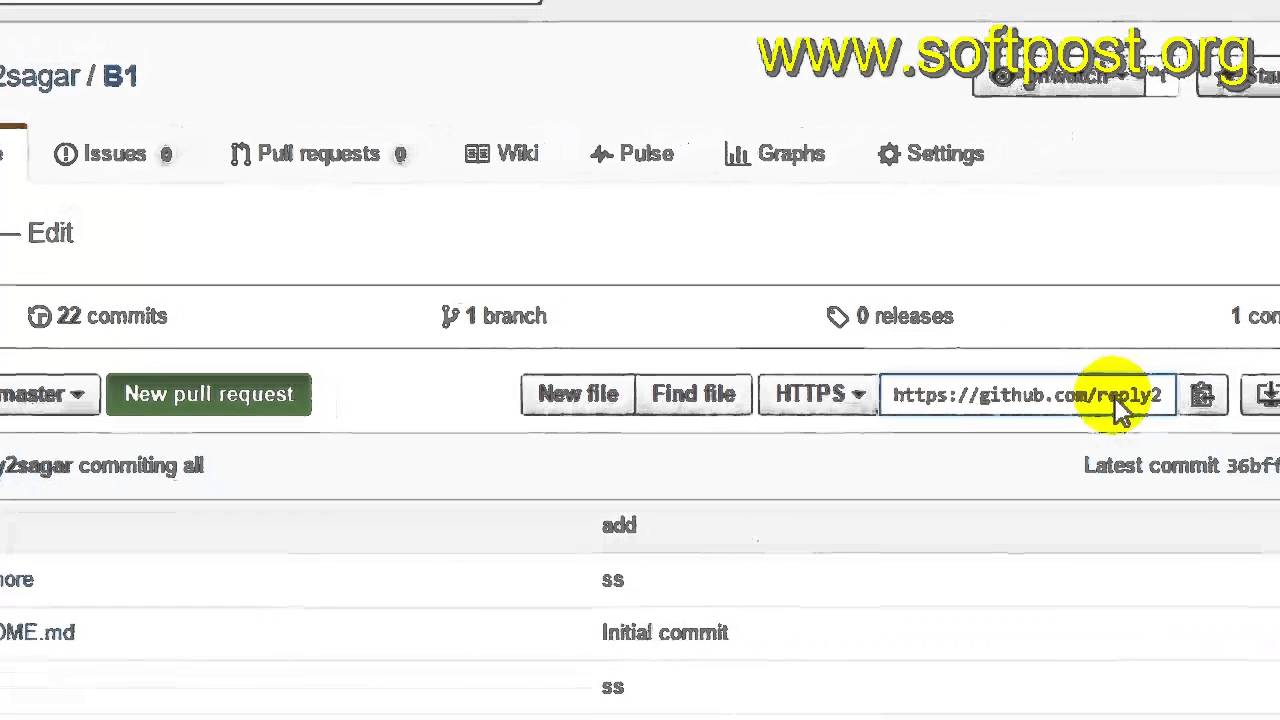Click the Graphs bar chart icon
1280x720 pixels.
coord(737,154)
